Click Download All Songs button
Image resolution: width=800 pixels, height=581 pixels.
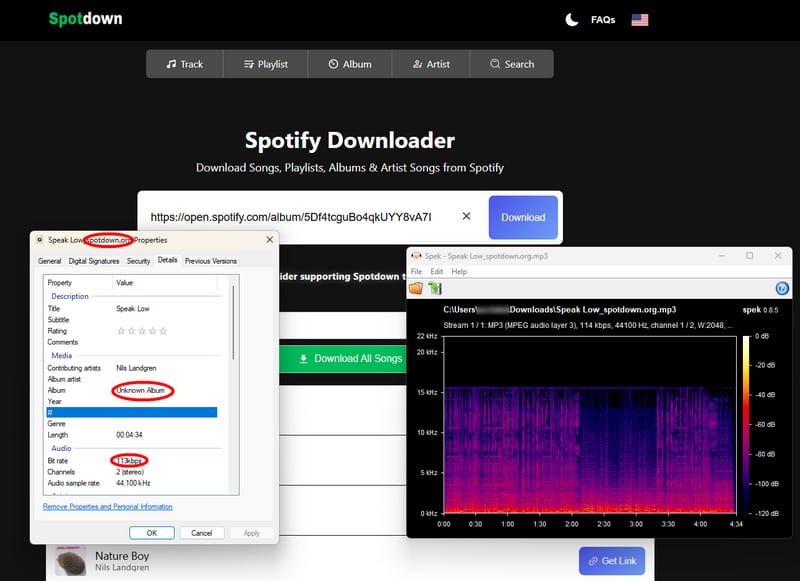point(343,359)
